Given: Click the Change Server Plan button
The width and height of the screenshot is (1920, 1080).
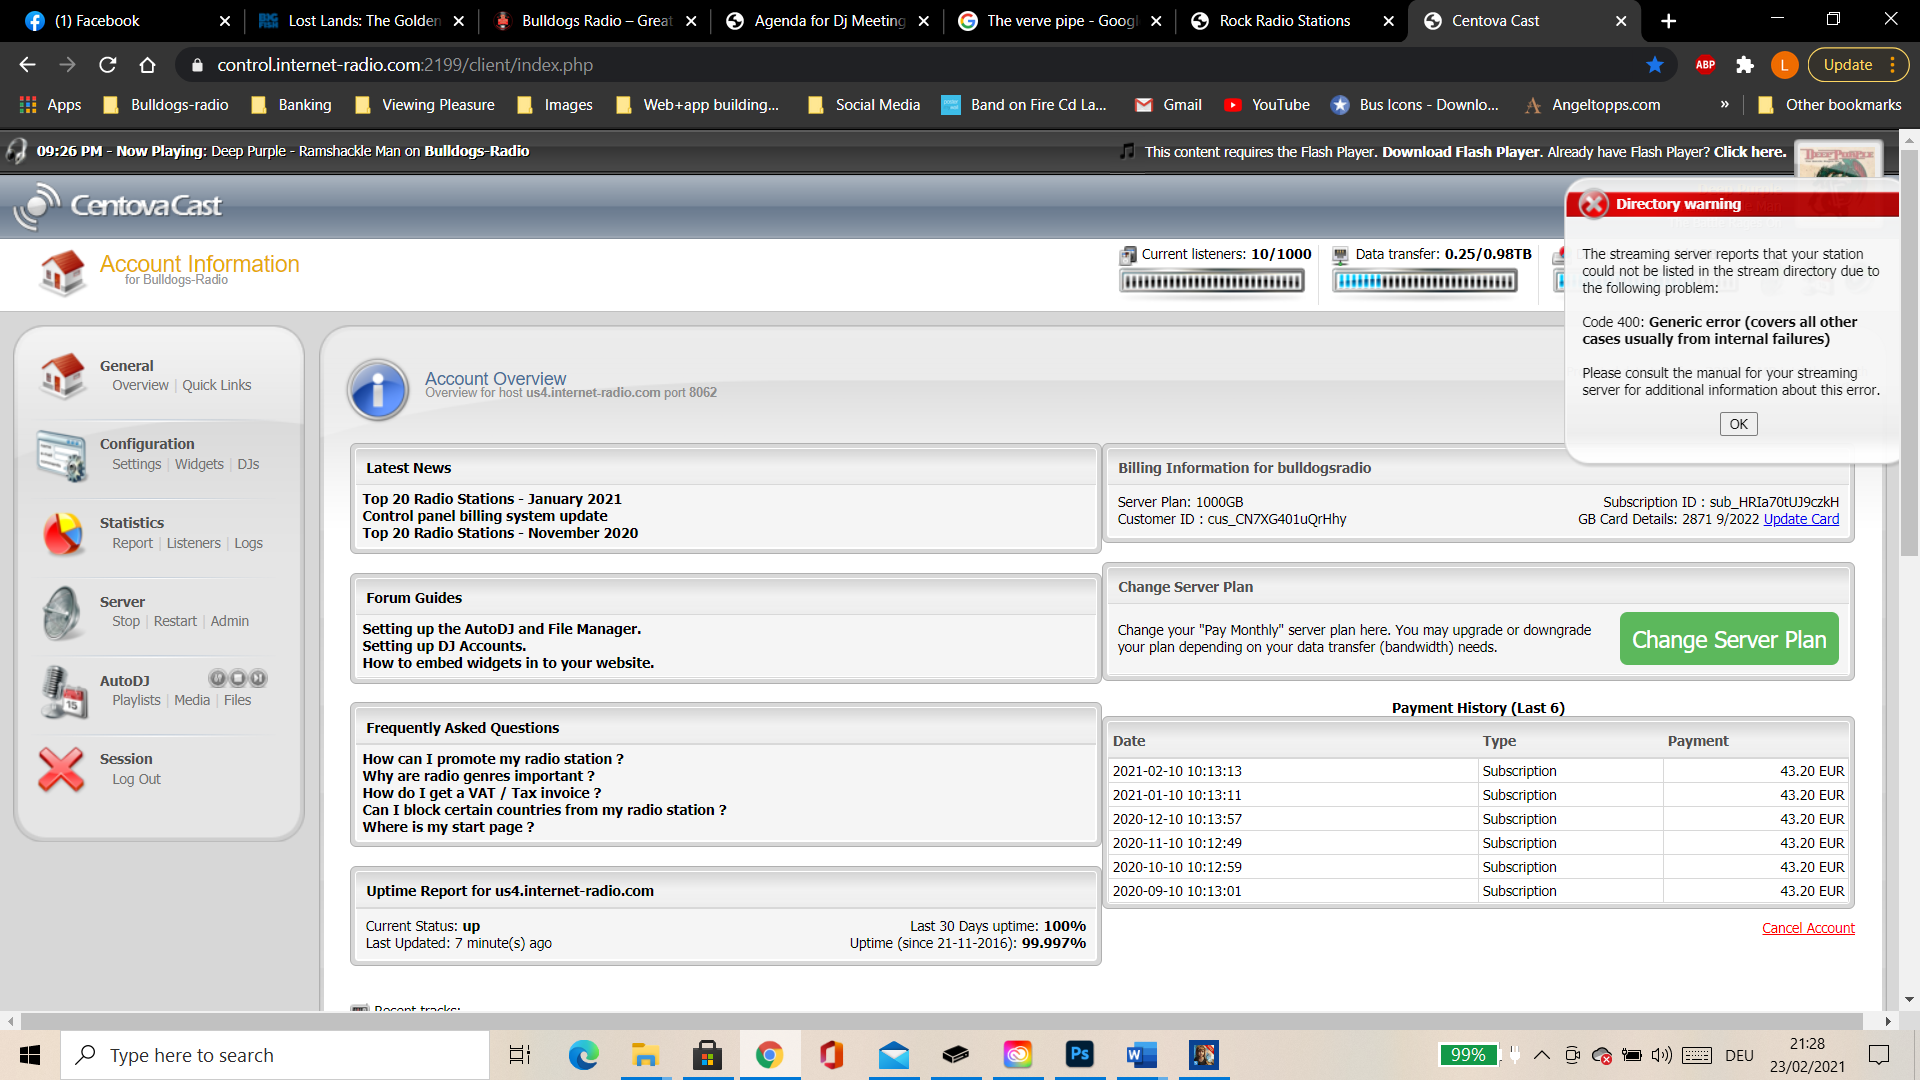Looking at the screenshot, I should click(x=1728, y=639).
